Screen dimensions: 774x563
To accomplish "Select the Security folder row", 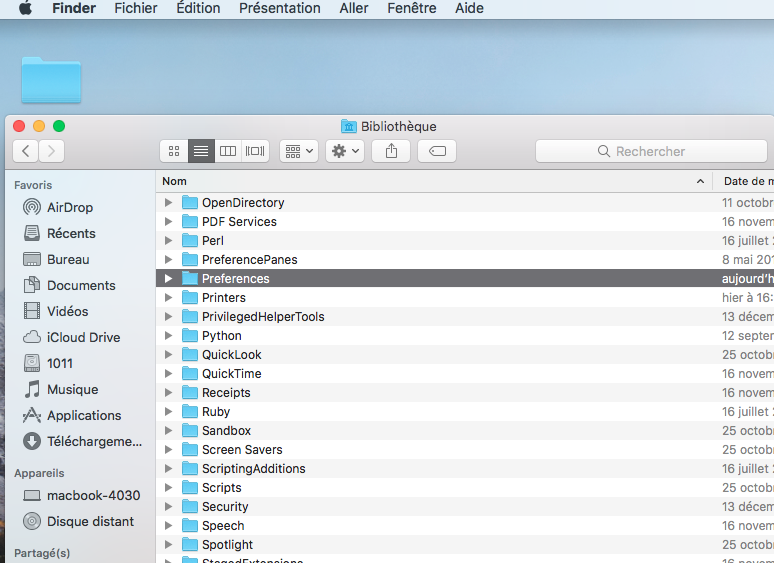I will (465, 506).
